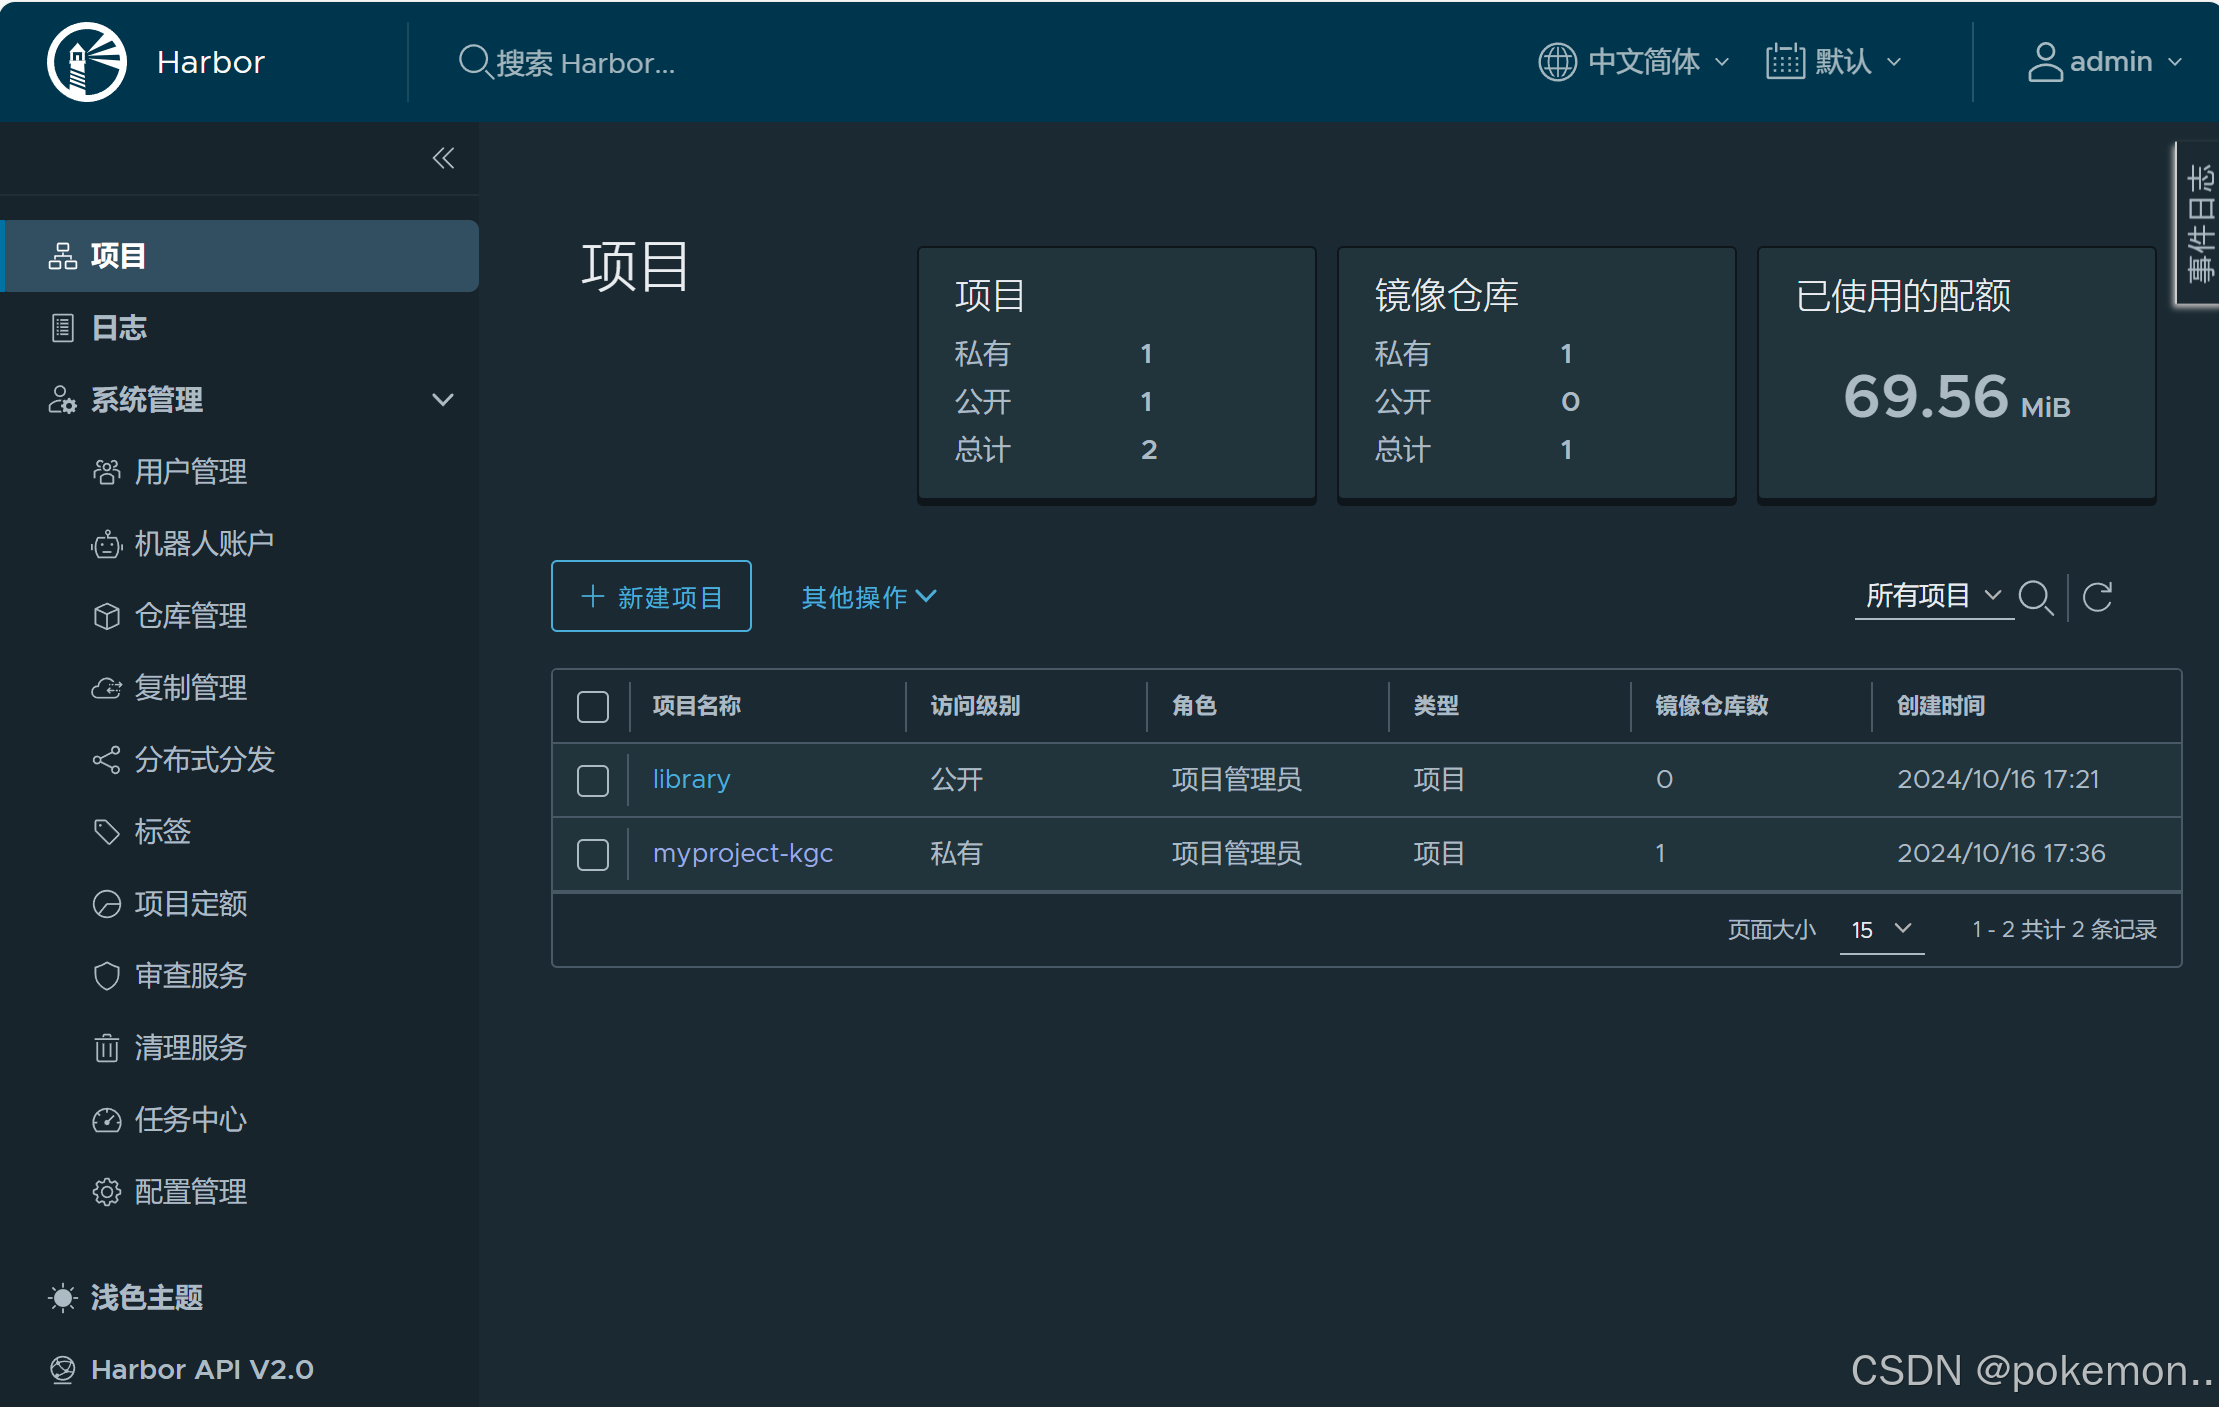
Task: Check the myproject-kgc project checkbox
Action: (593, 854)
